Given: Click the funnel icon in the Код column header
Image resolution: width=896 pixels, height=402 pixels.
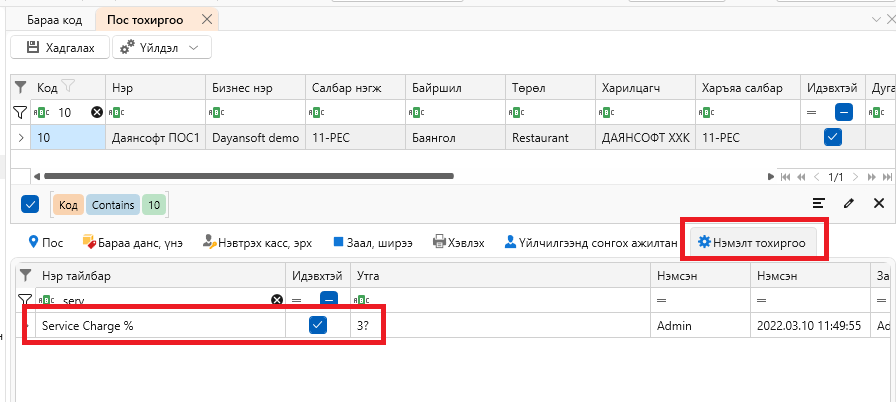Looking at the screenshot, I should (68, 87).
